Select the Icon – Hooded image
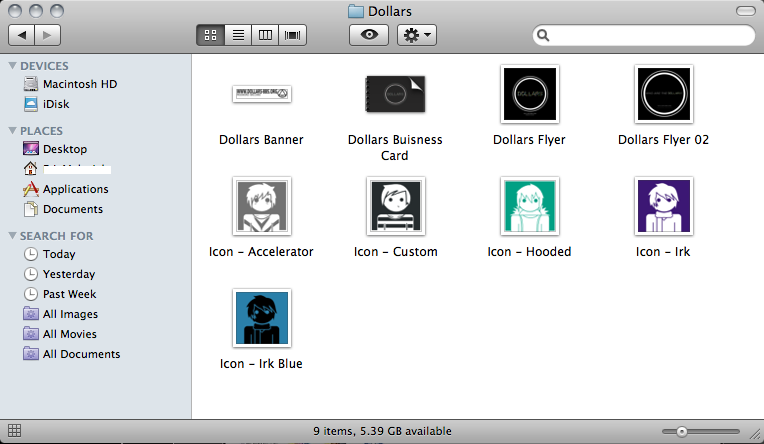 tap(530, 206)
